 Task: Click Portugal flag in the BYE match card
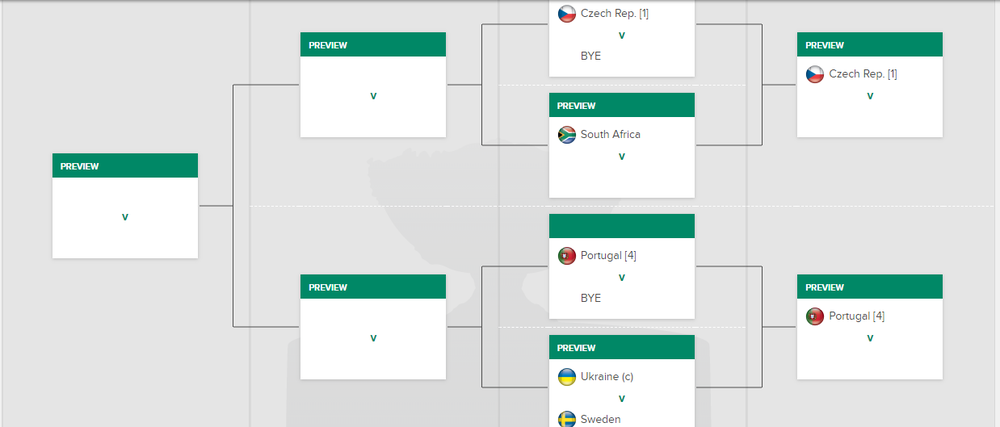[566, 256]
